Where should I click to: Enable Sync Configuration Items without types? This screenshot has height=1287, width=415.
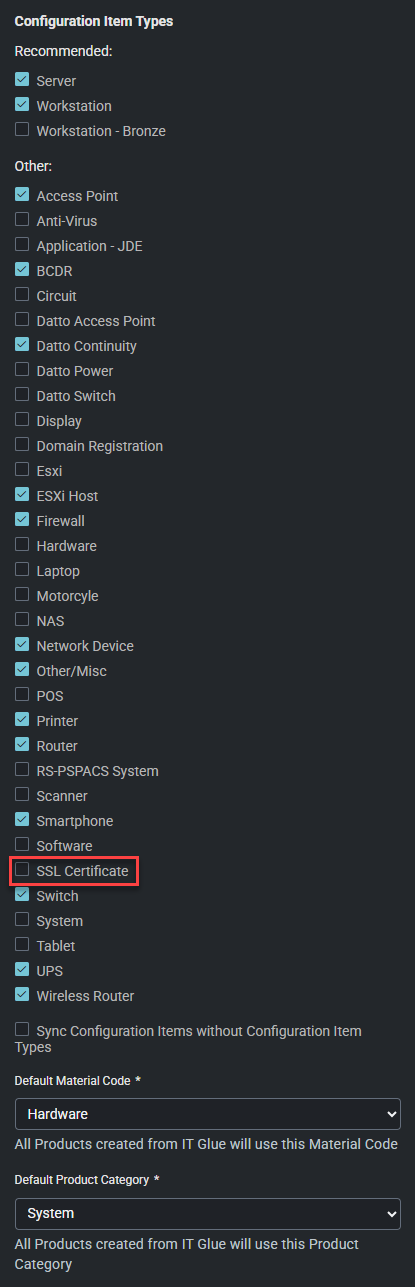pyautogui.click(x=22, y=1029)
